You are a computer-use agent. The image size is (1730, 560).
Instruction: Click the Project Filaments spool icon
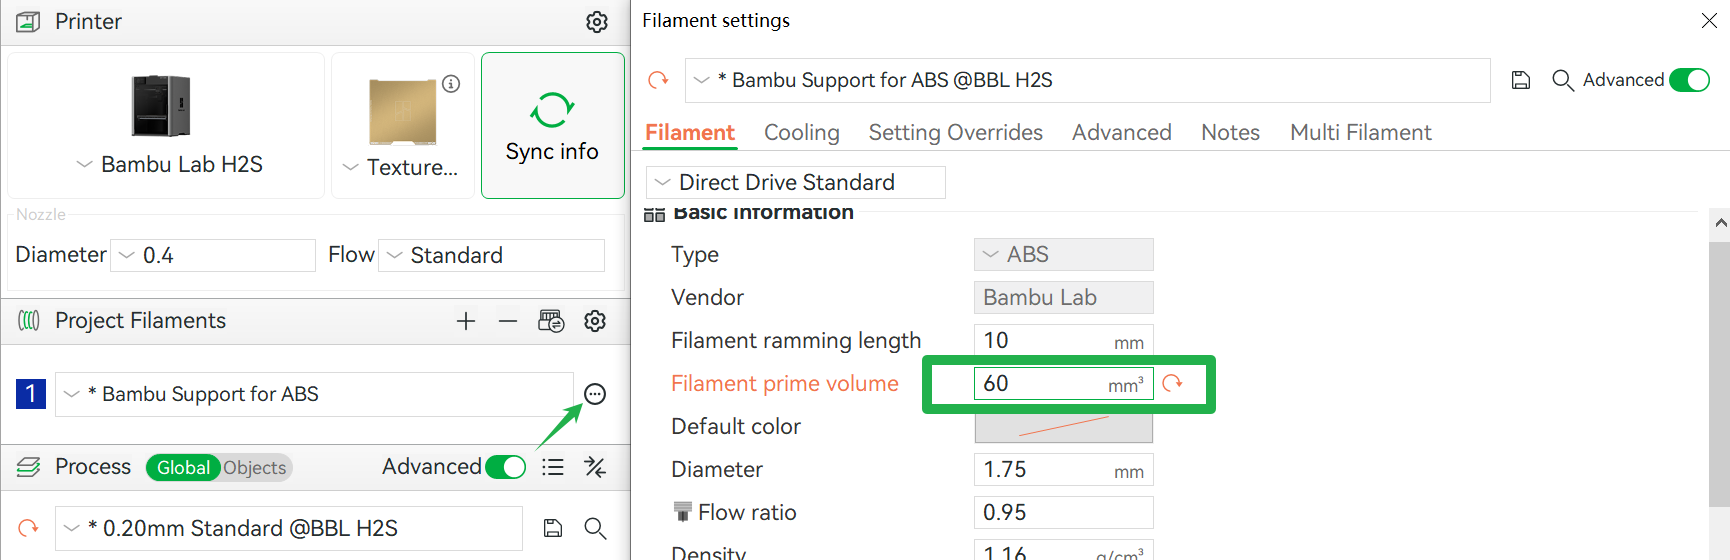(29, 320)
